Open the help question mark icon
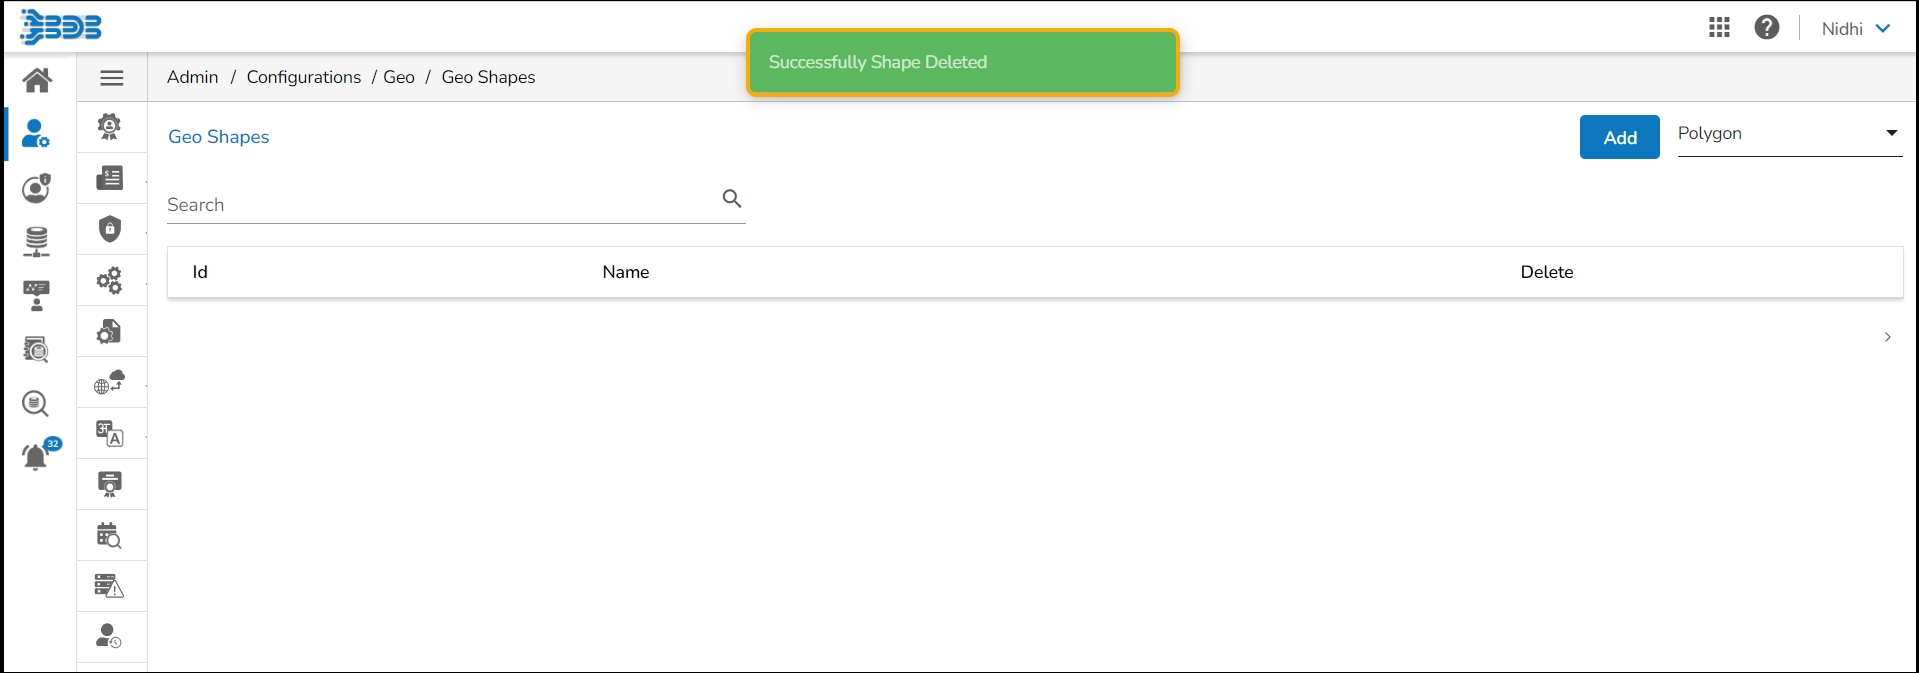1919x673 pixels. (x=1767, y=27)
